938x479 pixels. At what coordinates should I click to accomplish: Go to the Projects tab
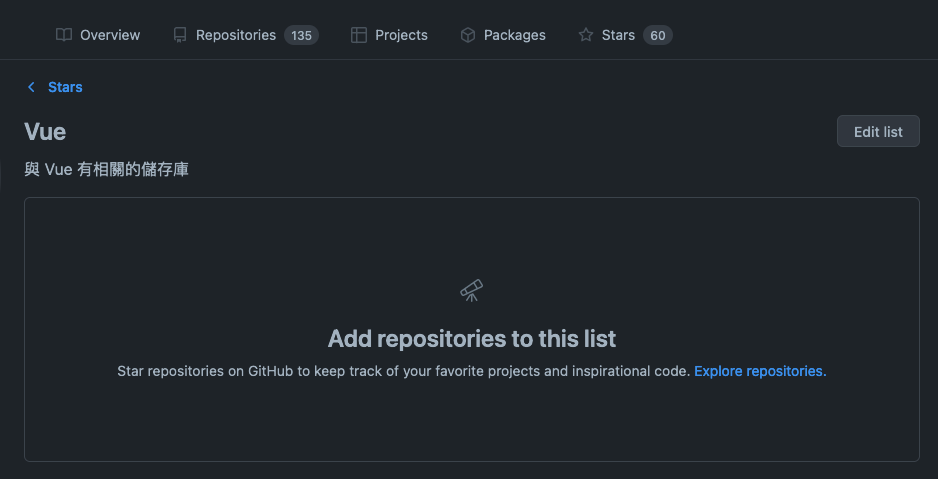click(x=401, y=35)
